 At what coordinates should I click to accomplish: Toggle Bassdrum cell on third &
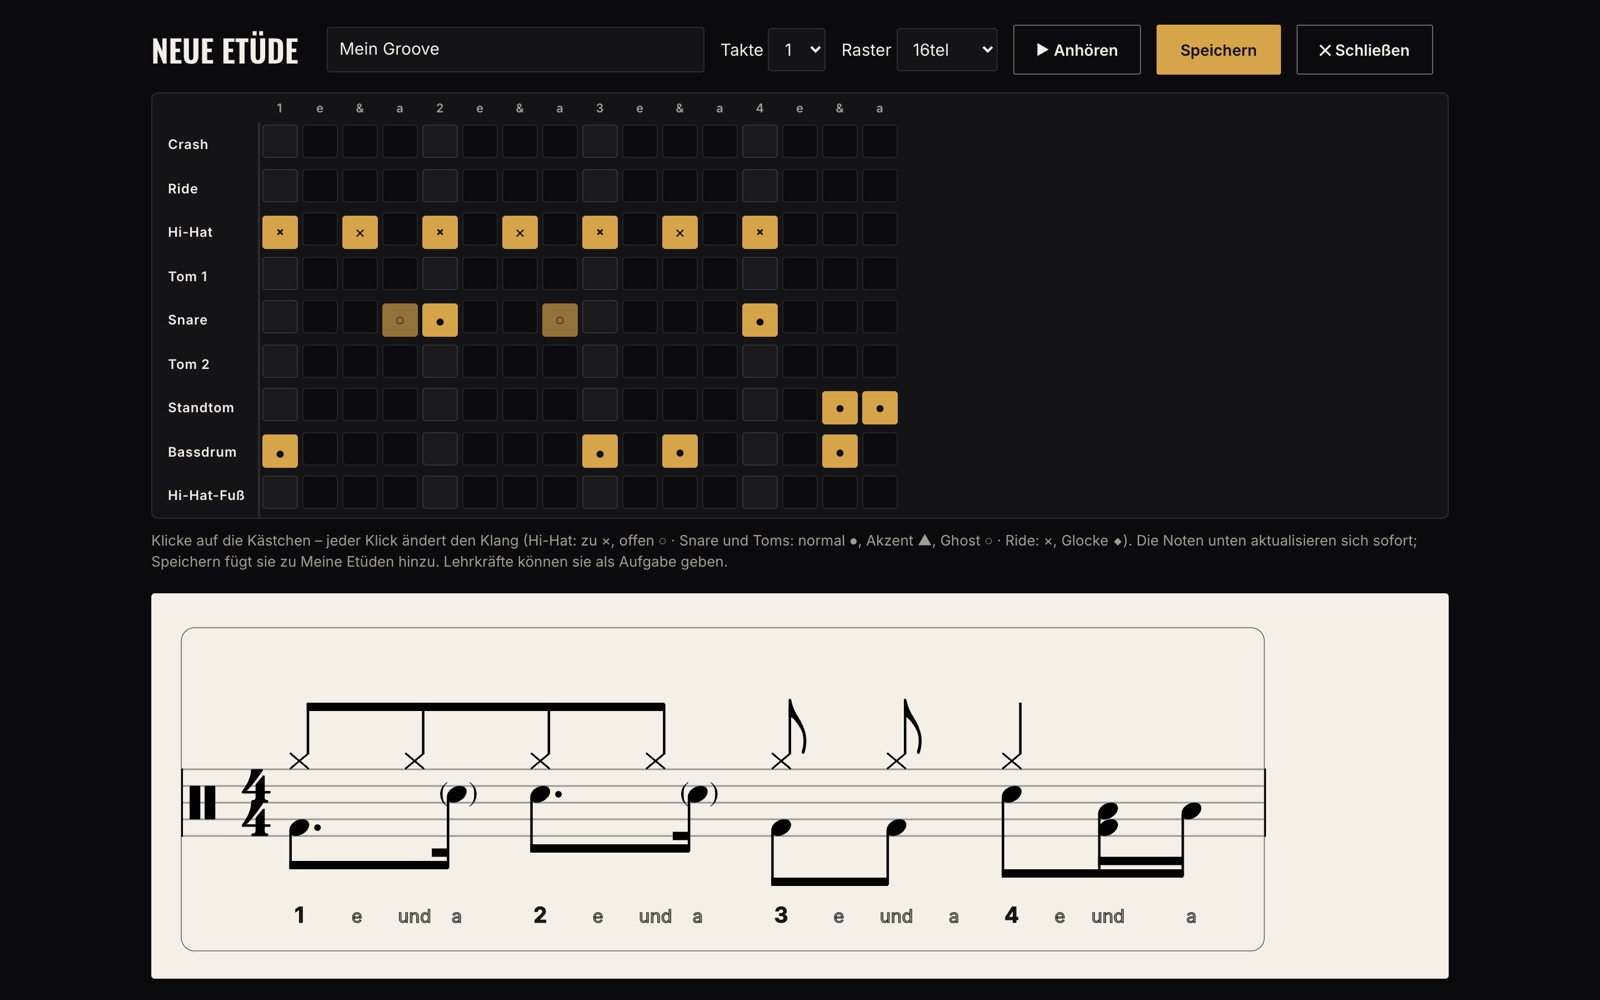[x=680, y=452]
